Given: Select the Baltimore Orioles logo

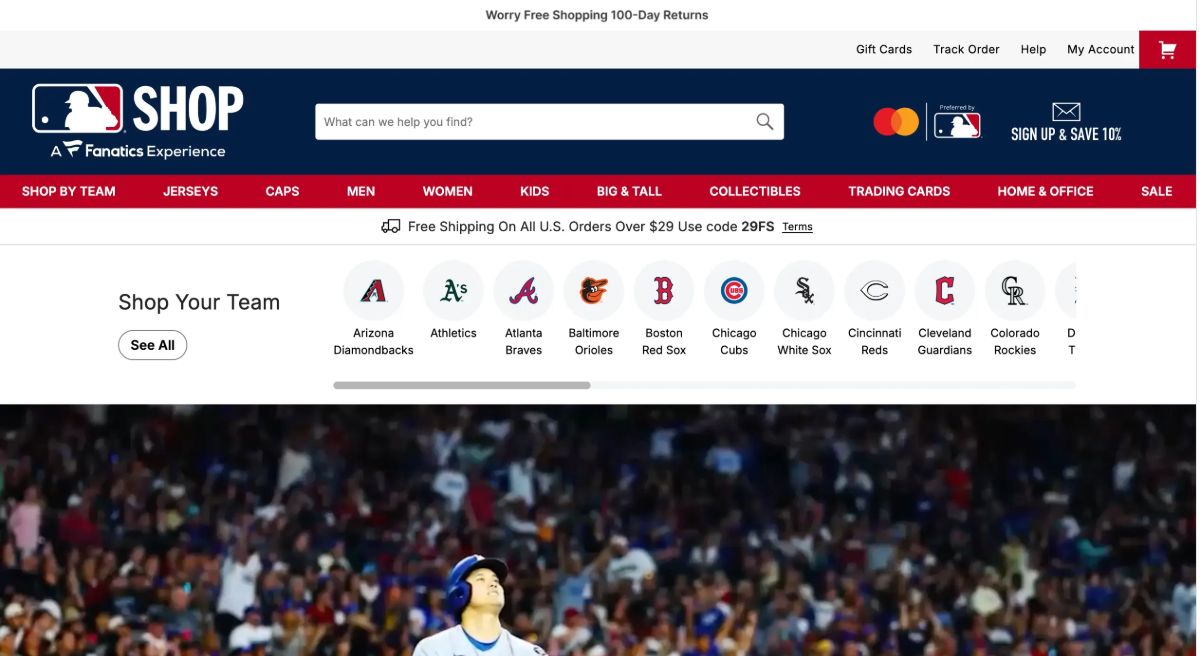Looking at the screenshot, I should [594, 291].
